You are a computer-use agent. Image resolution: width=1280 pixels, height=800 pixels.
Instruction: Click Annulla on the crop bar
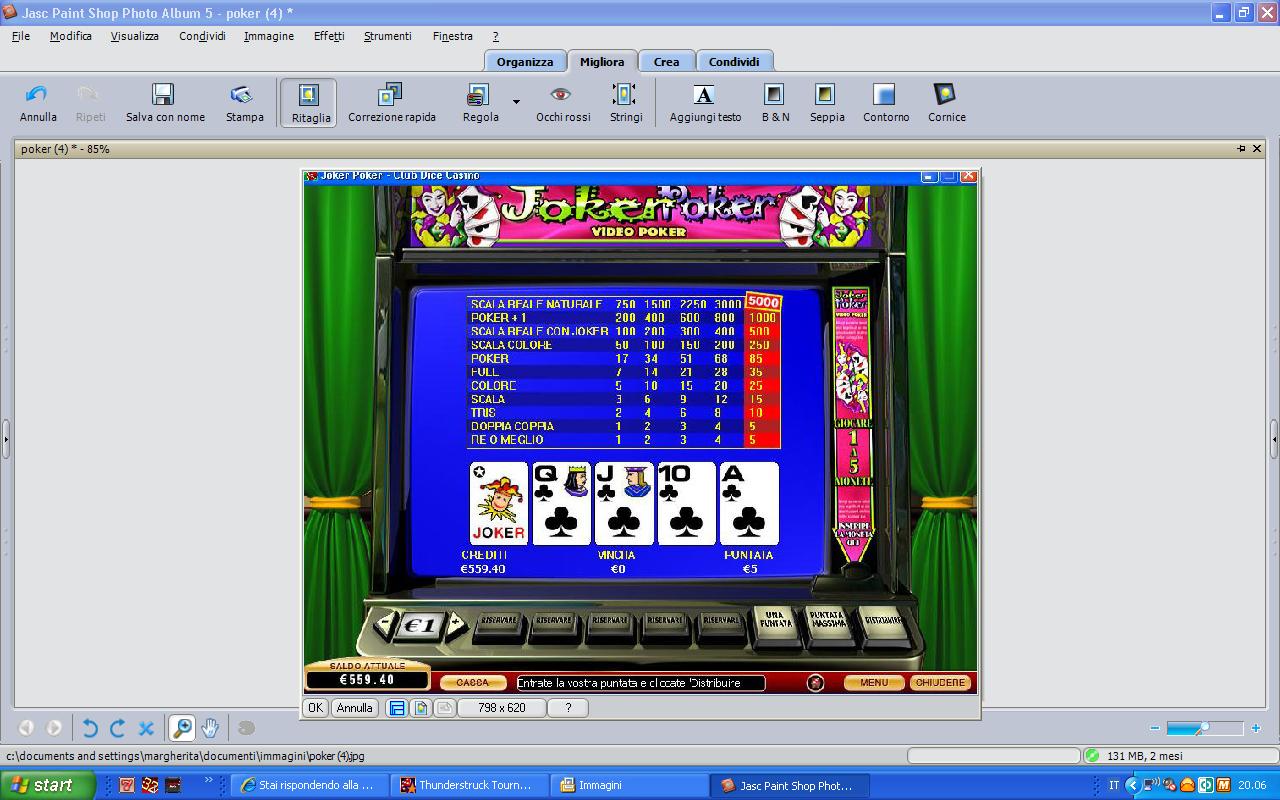[354, 708]
